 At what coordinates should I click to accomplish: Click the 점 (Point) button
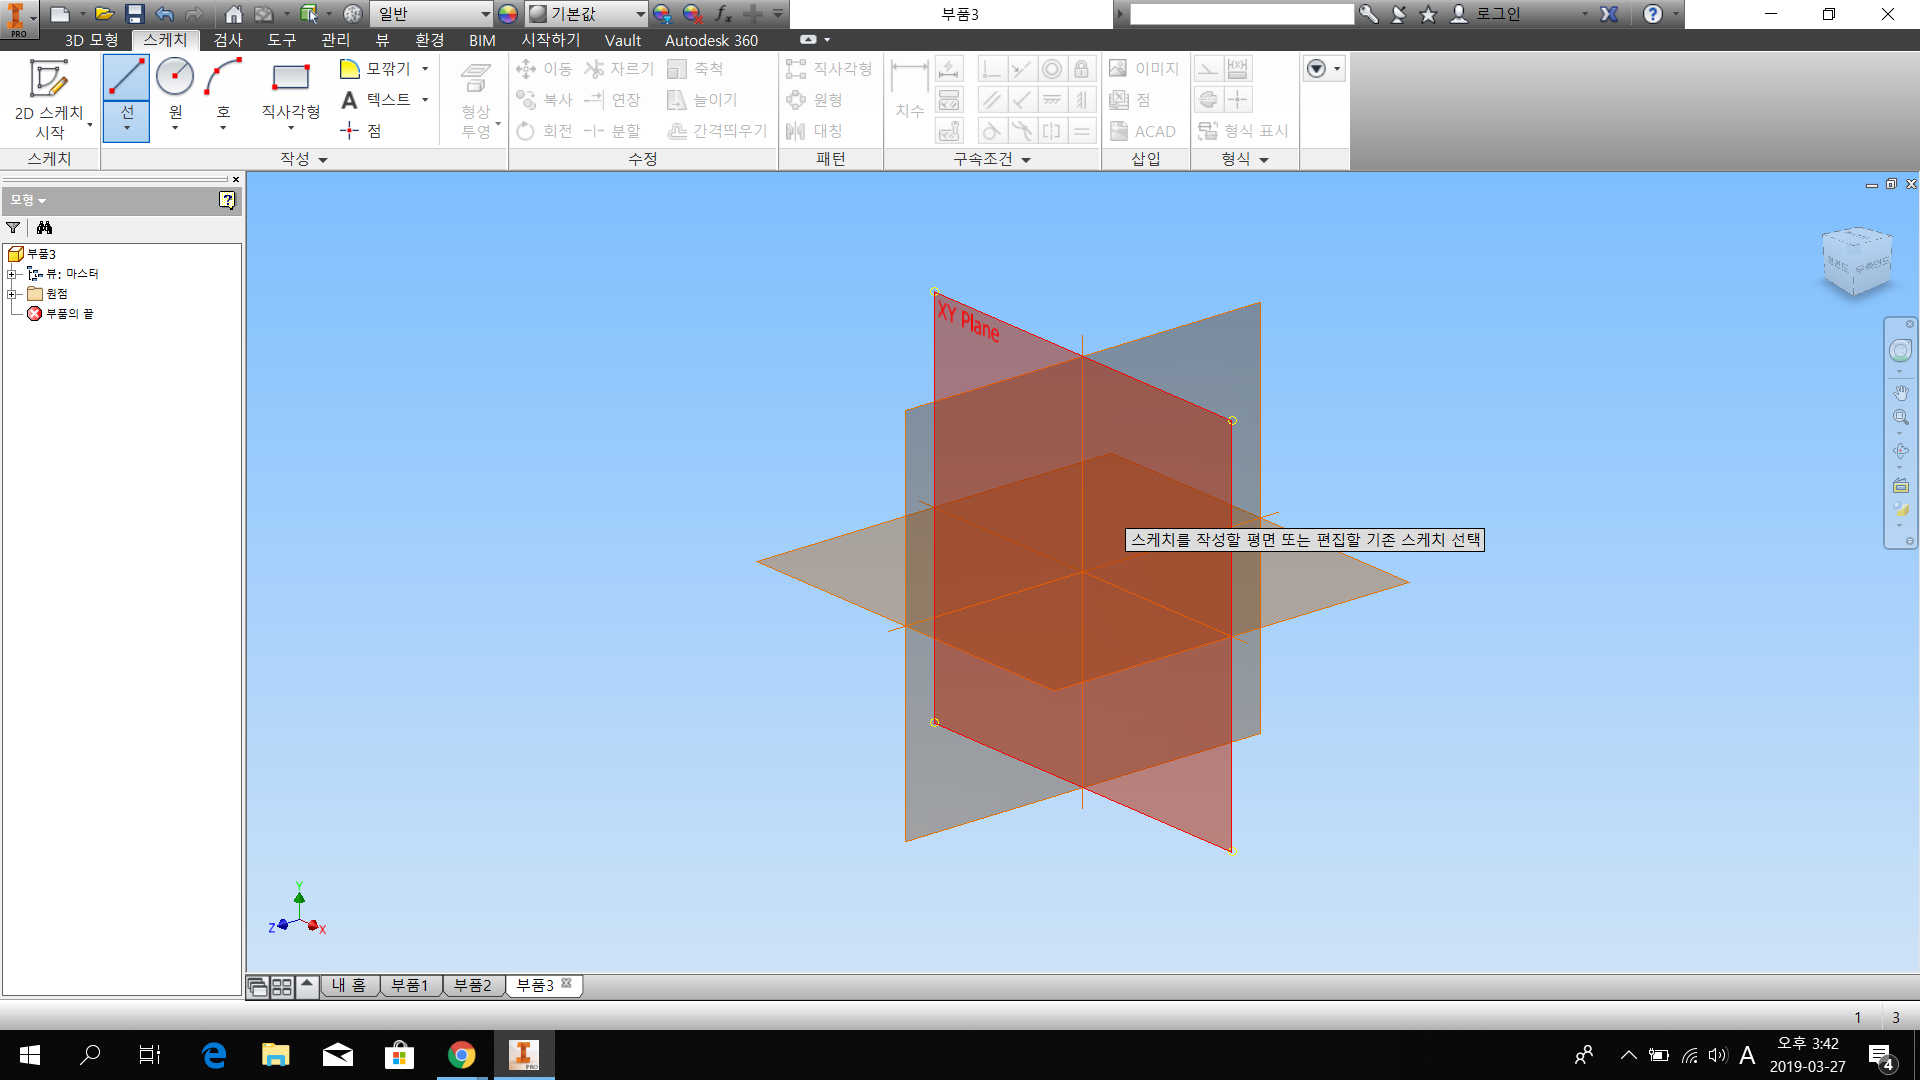[361, 131]
